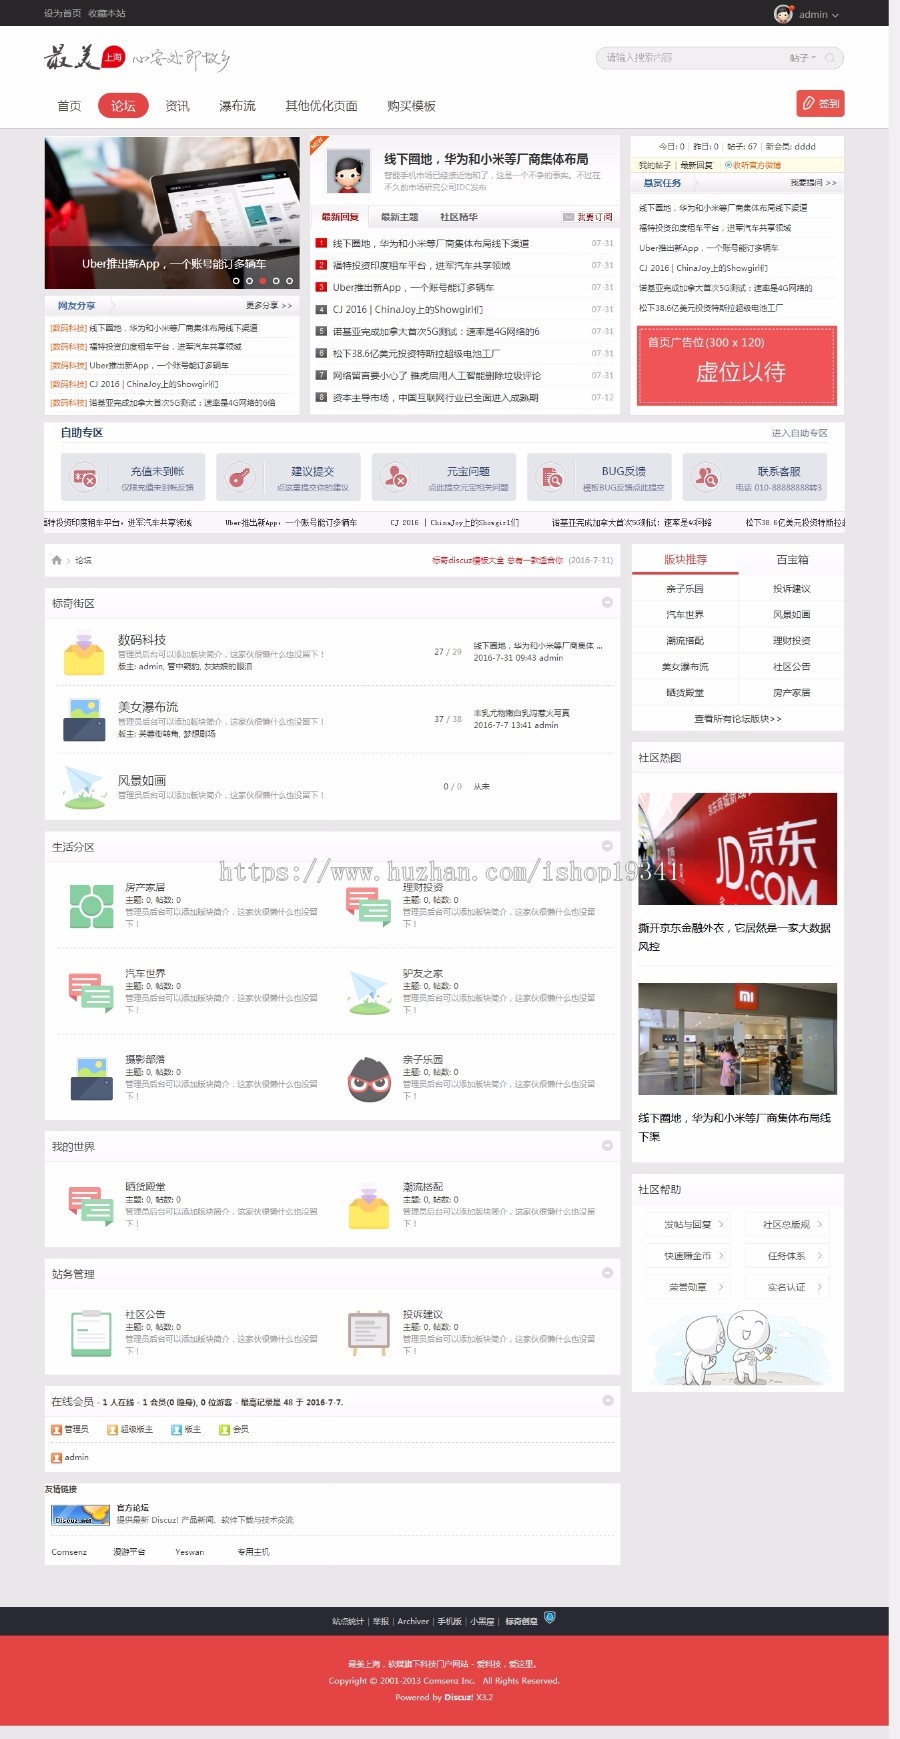Switch to the 最新主题 tab

tap(400, 217)
